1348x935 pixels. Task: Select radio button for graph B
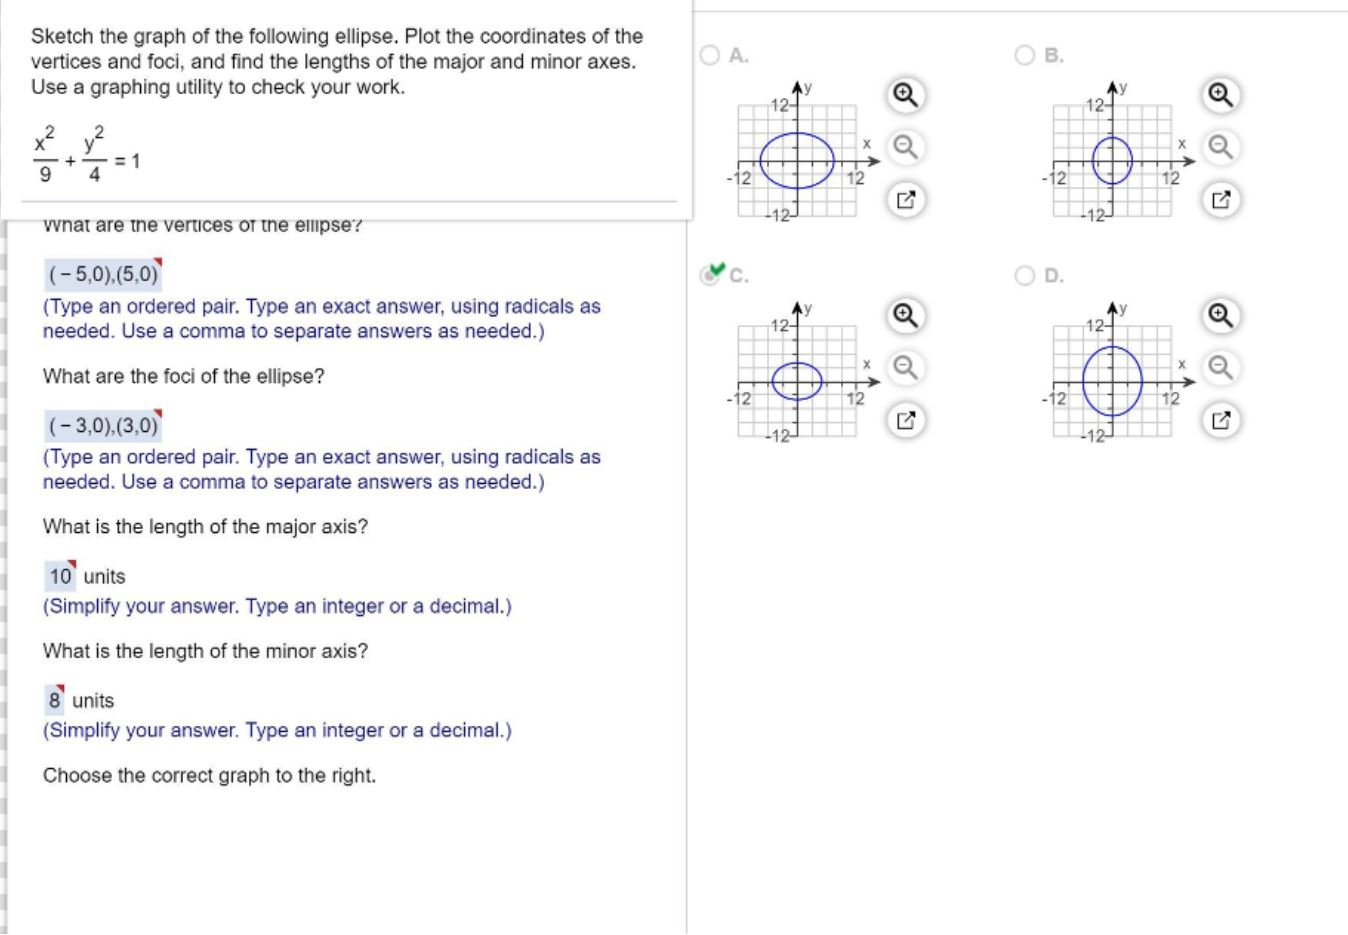pyautogui.click(x=1023, y=55)
